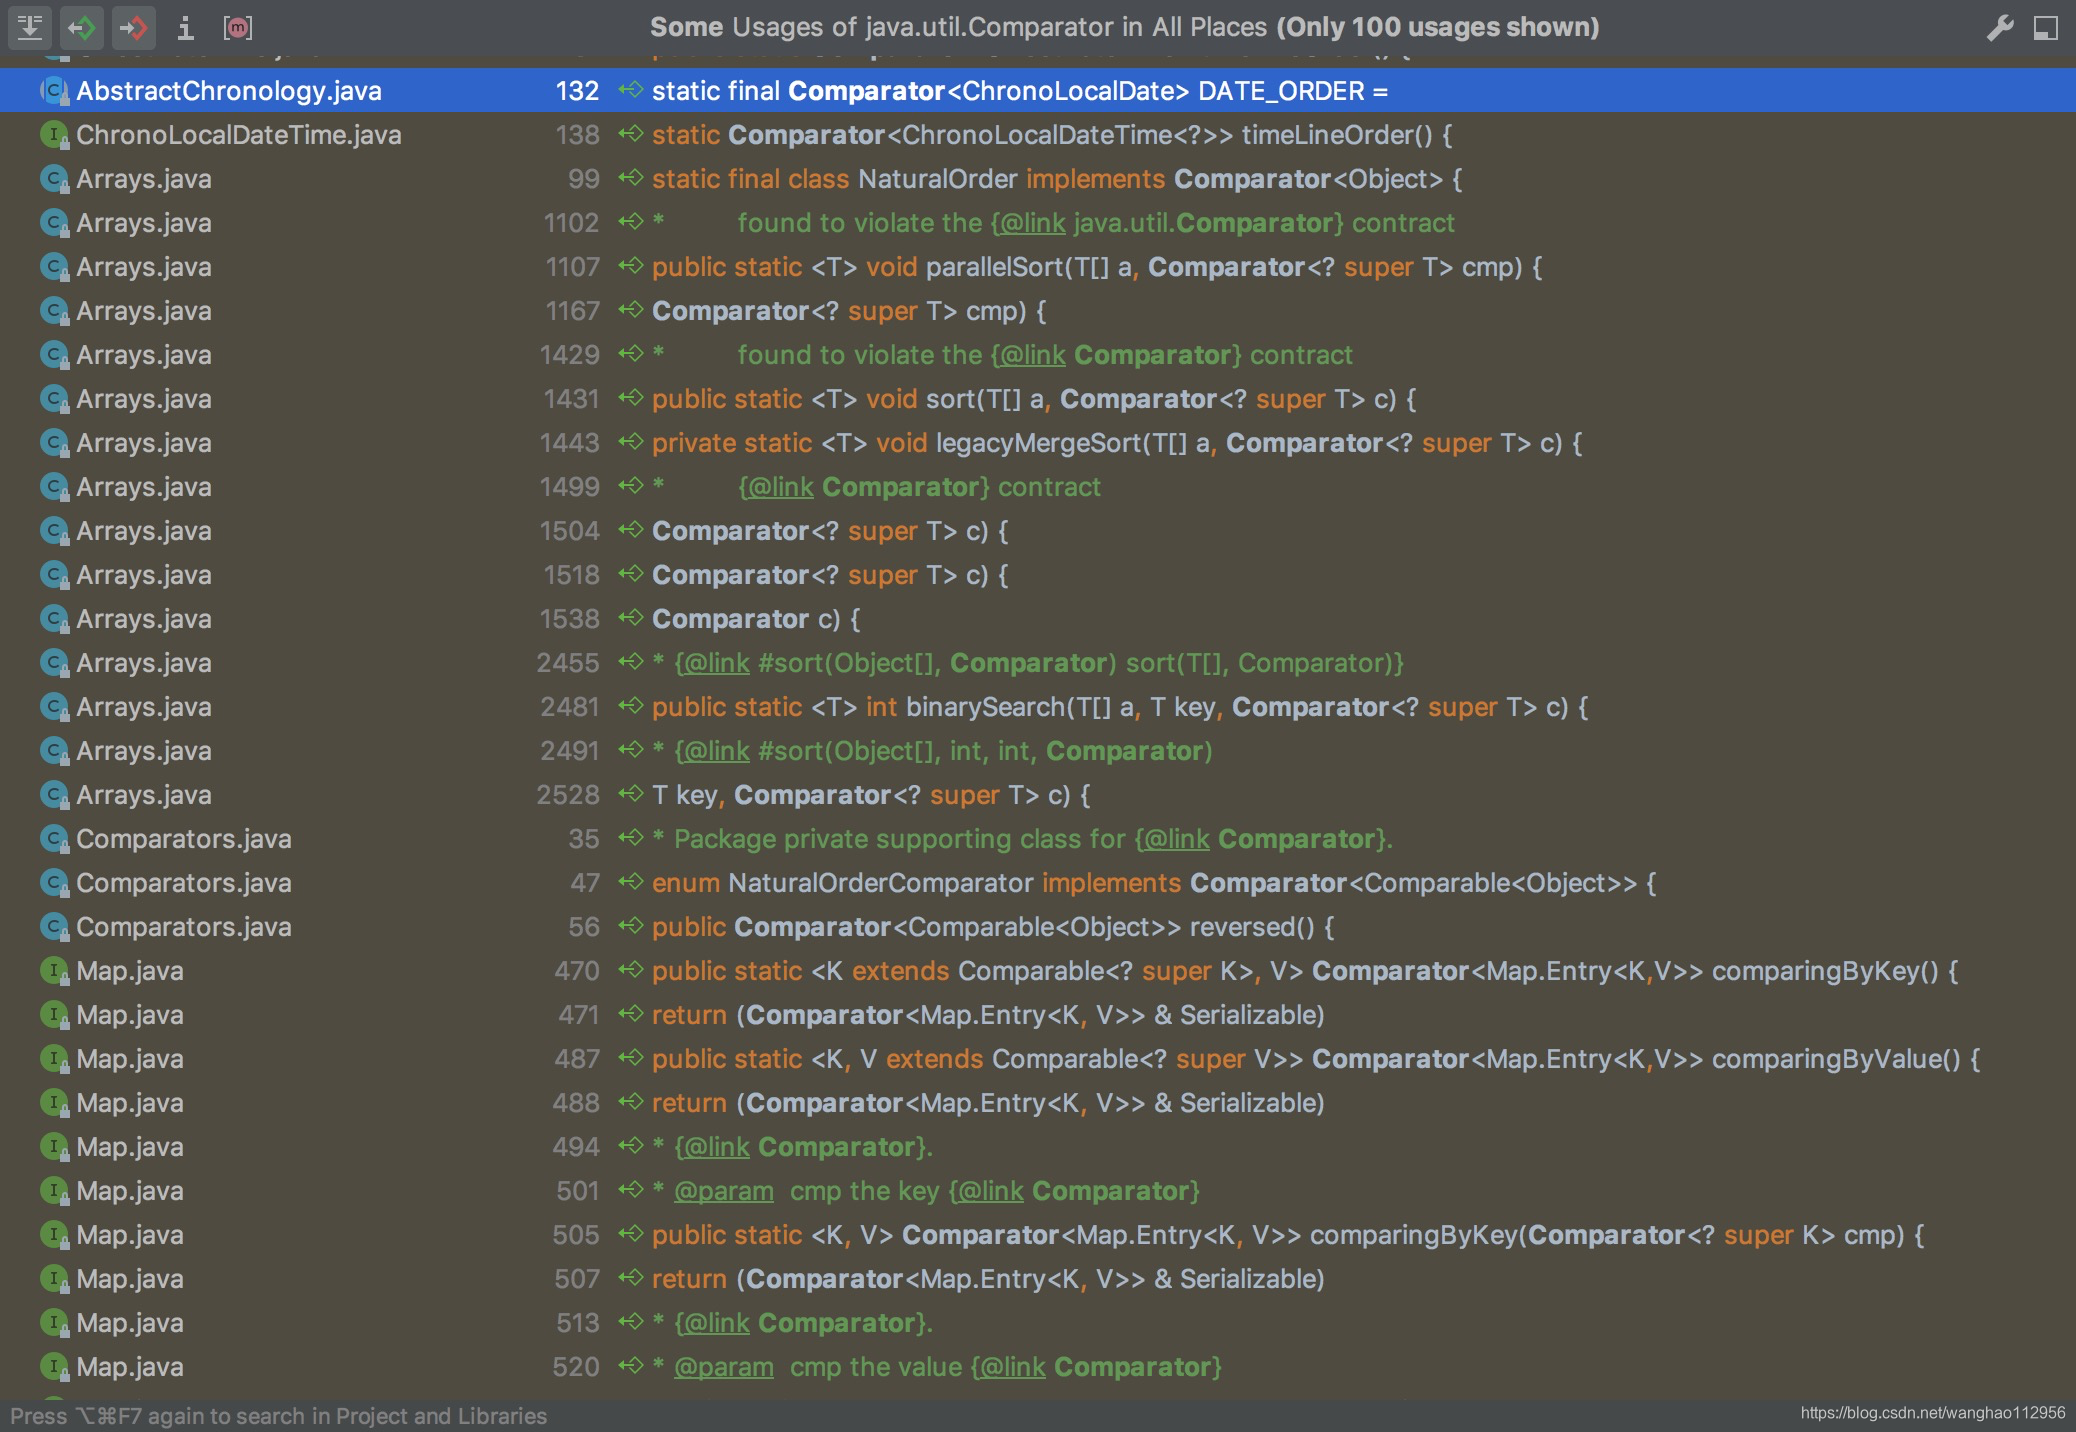Select the AbstractChronology.java line 132 usage
Image resolution: width=2076 pixels, height=1432 pixels.
1020,91
